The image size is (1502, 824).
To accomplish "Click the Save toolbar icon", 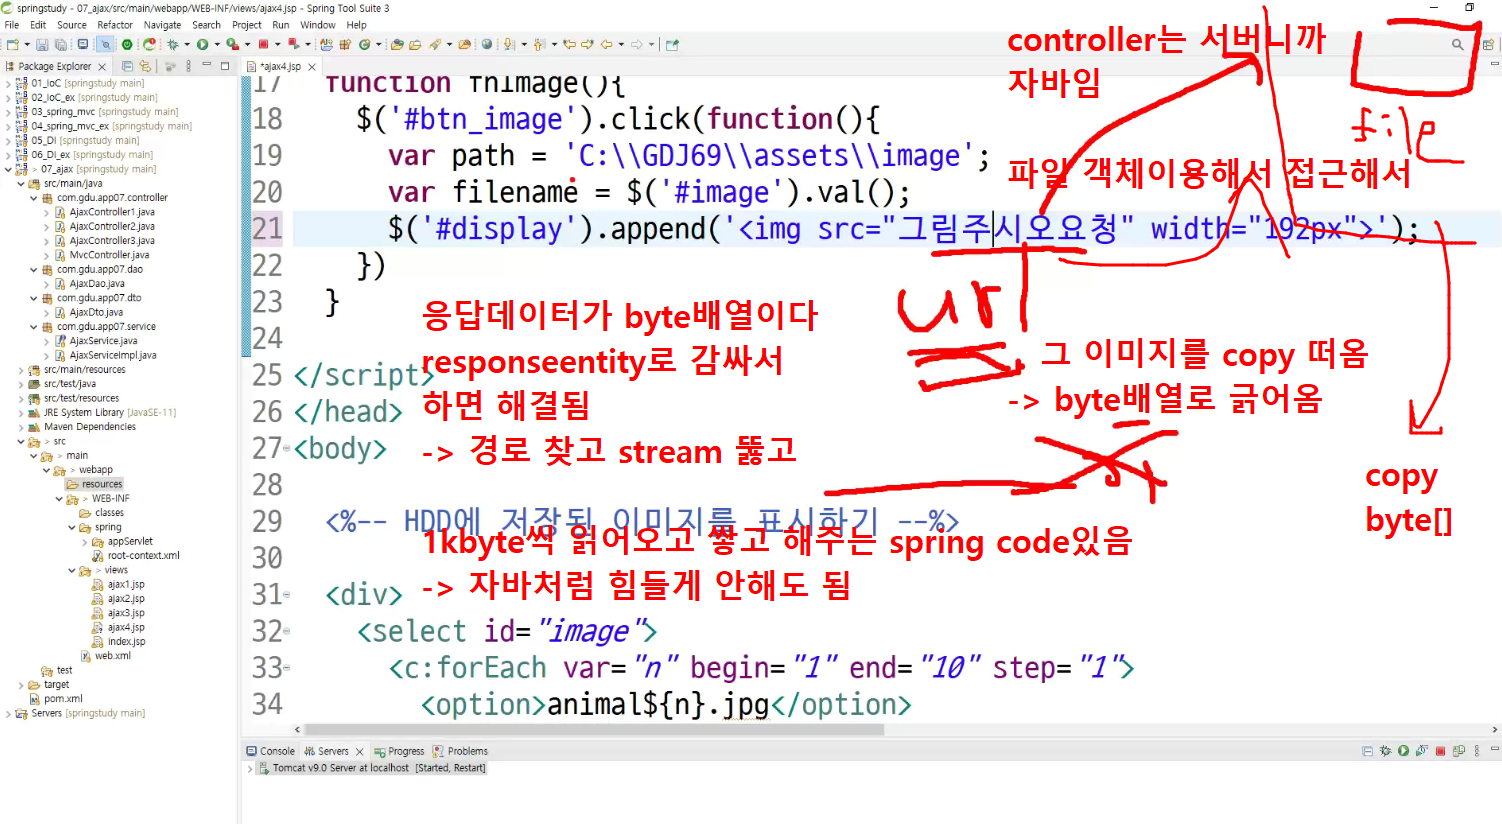I will [x=42, y=44].
